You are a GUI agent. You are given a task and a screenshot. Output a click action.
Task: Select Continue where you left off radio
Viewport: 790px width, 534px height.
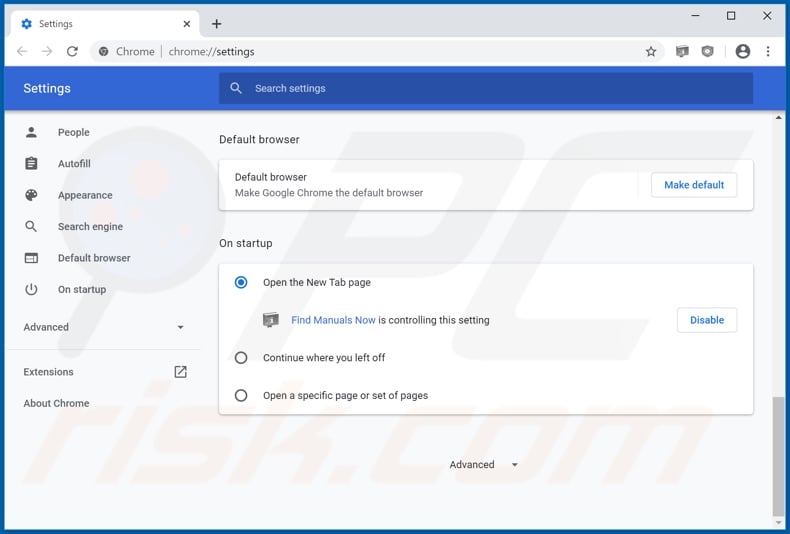click(x=241, y=358)
